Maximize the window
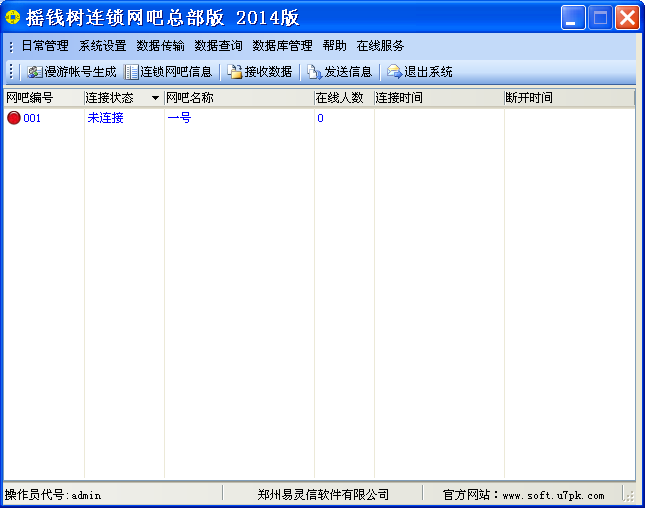The image size is (645, 508). [x=600, y=18]
